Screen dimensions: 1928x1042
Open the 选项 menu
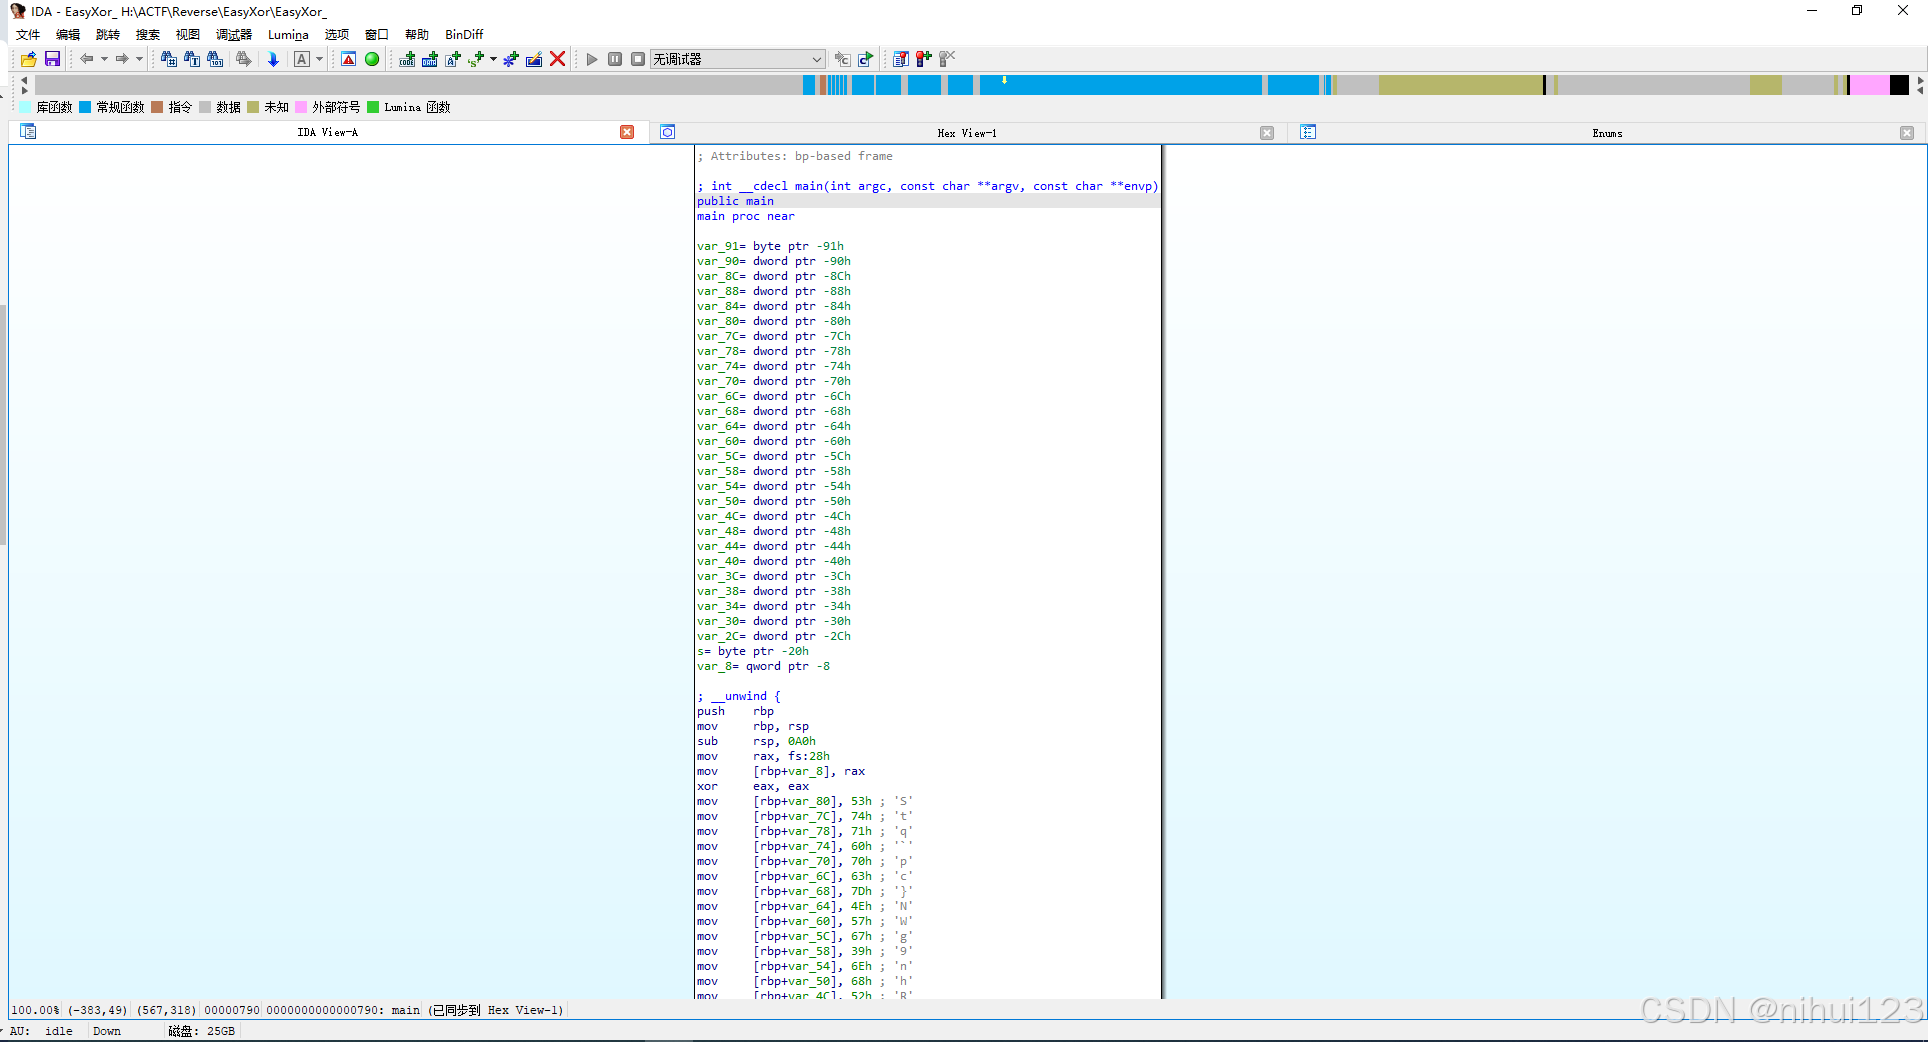[x=337, y=34]
